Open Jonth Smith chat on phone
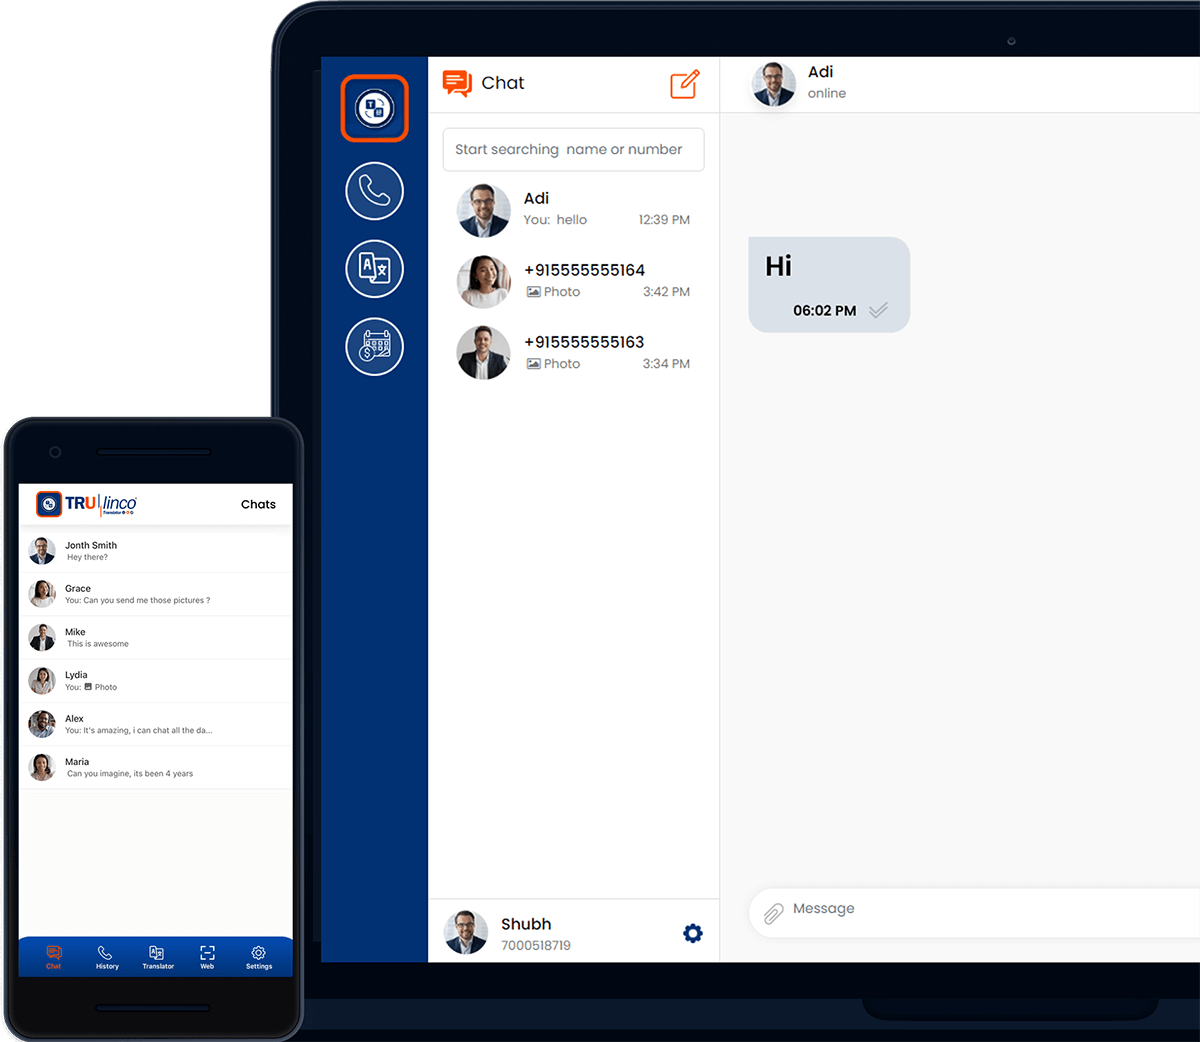The width and height of the screenshot is (1200, 1042). tap(155, 551)
